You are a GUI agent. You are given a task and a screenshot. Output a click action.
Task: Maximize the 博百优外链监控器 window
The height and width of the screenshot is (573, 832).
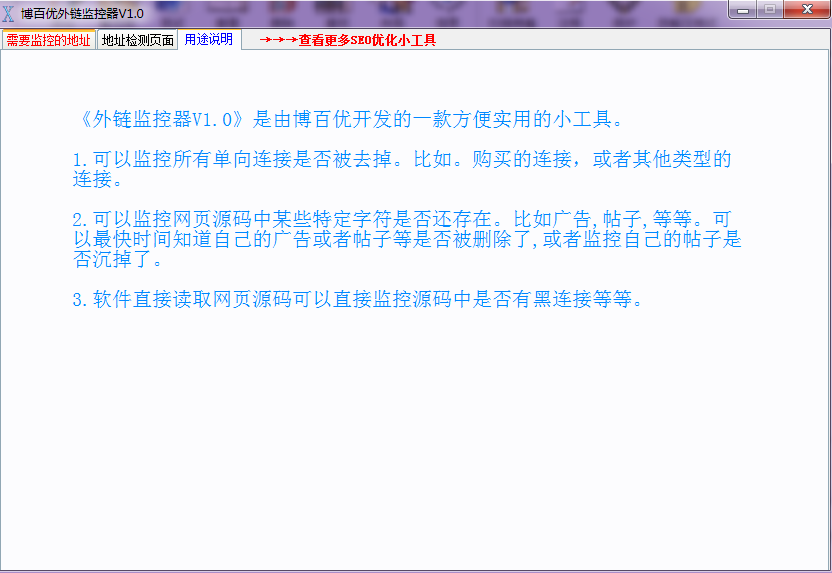(x=769, y=9)
